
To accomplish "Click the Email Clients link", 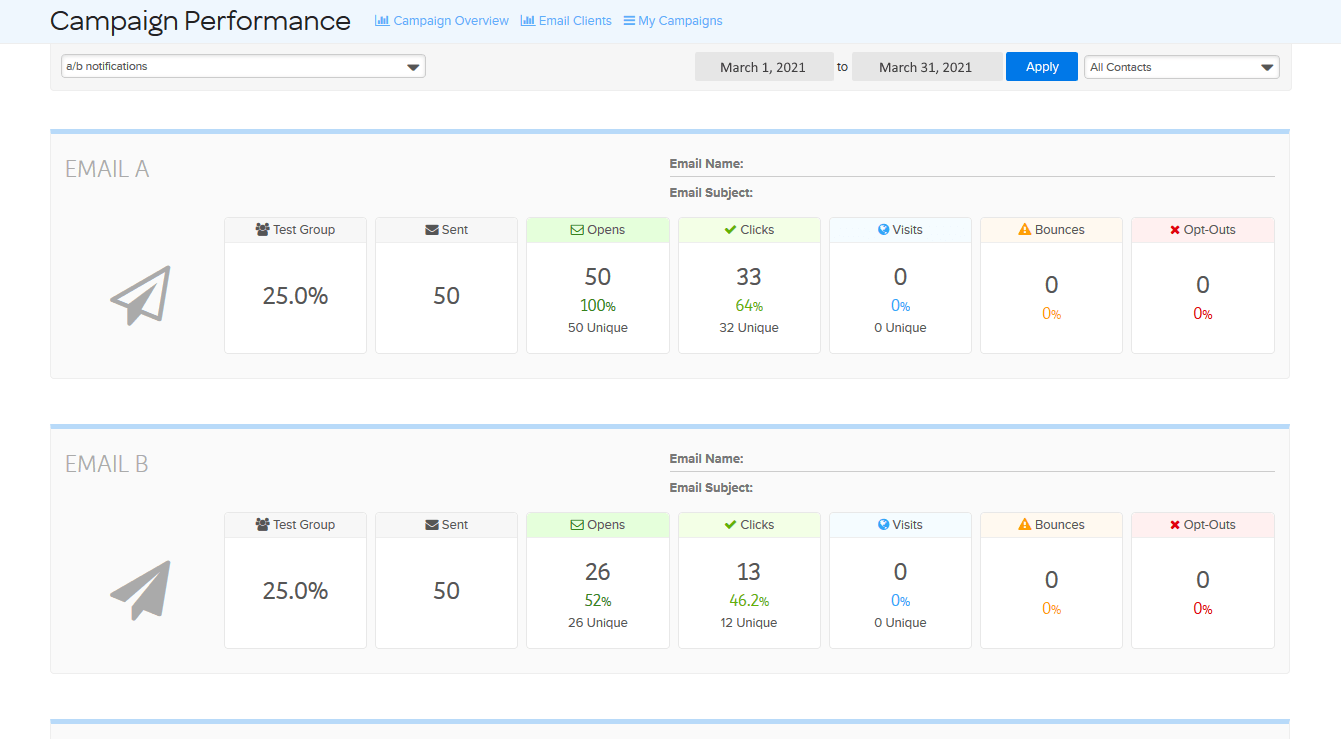I will pos(573,20).
